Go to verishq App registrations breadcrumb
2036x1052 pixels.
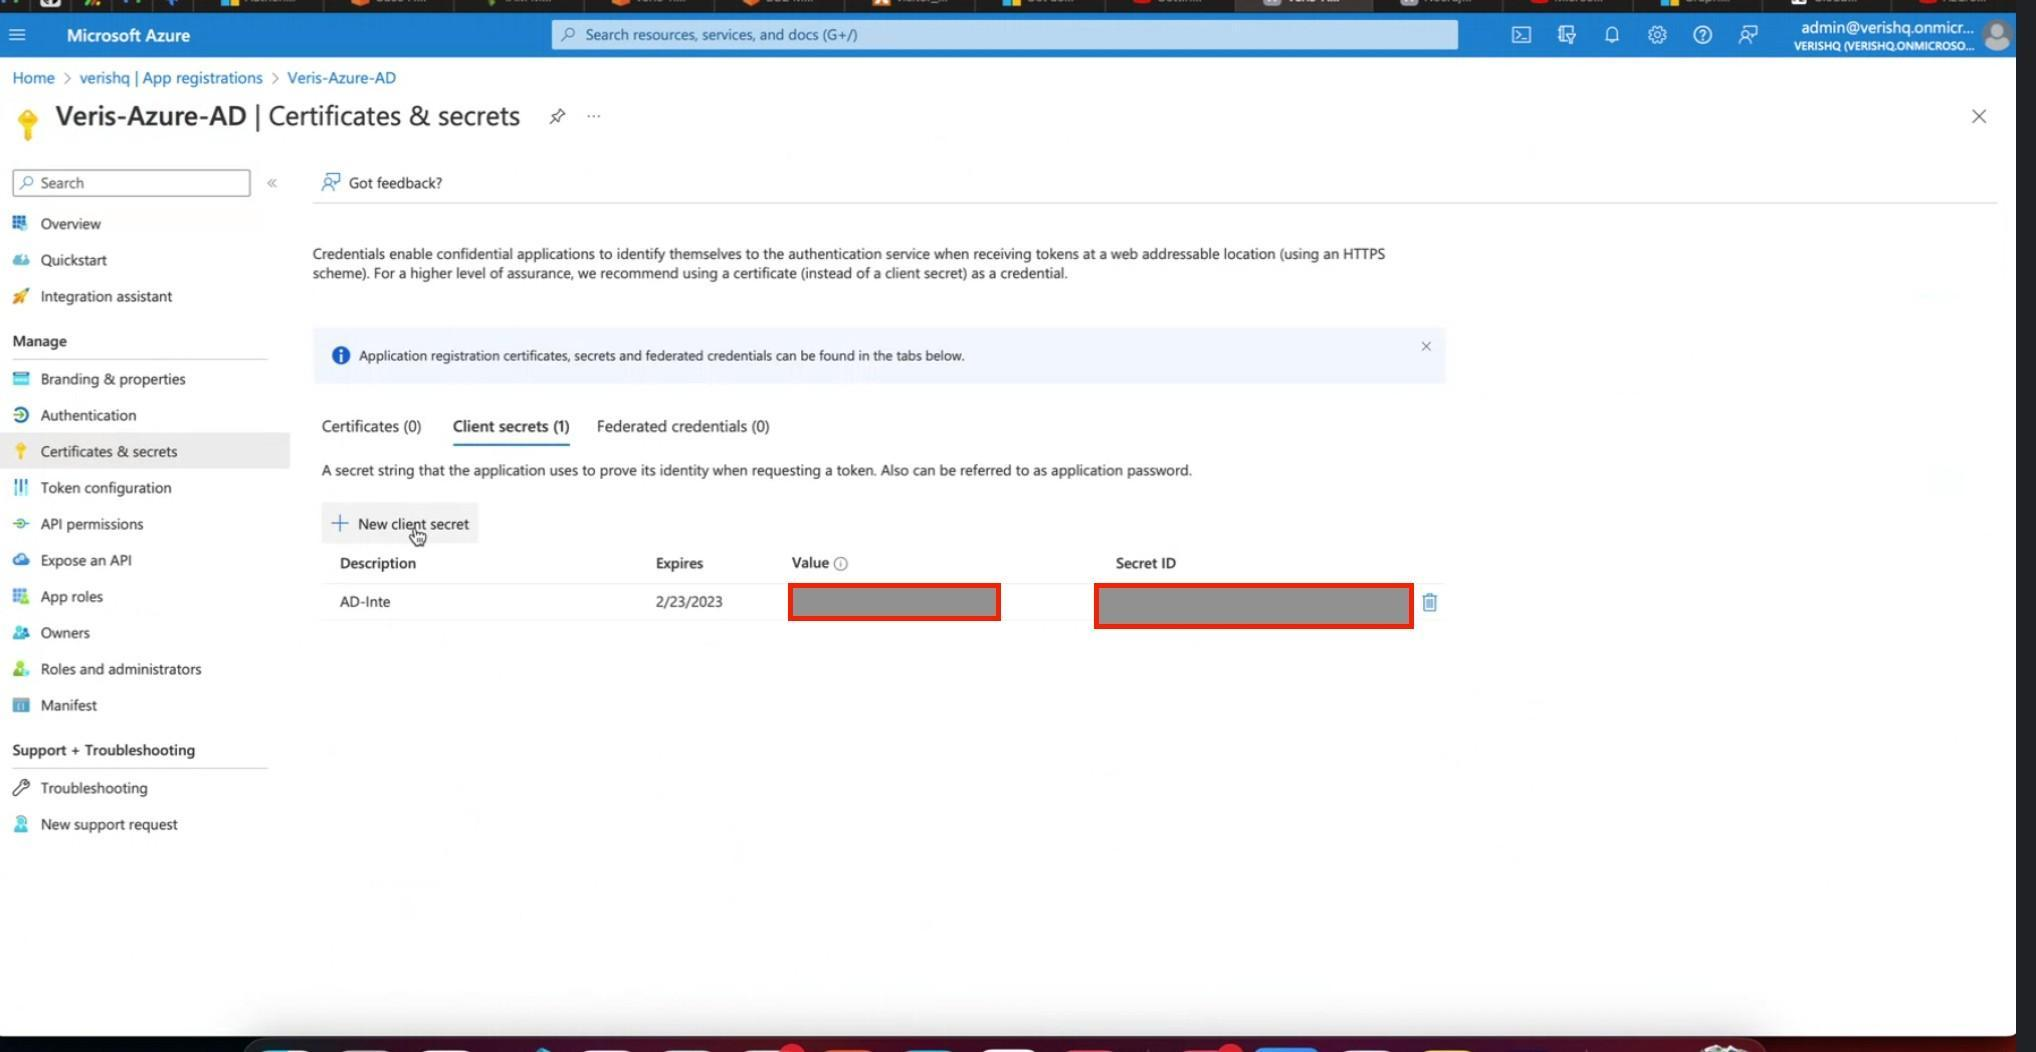click(171, 78)
